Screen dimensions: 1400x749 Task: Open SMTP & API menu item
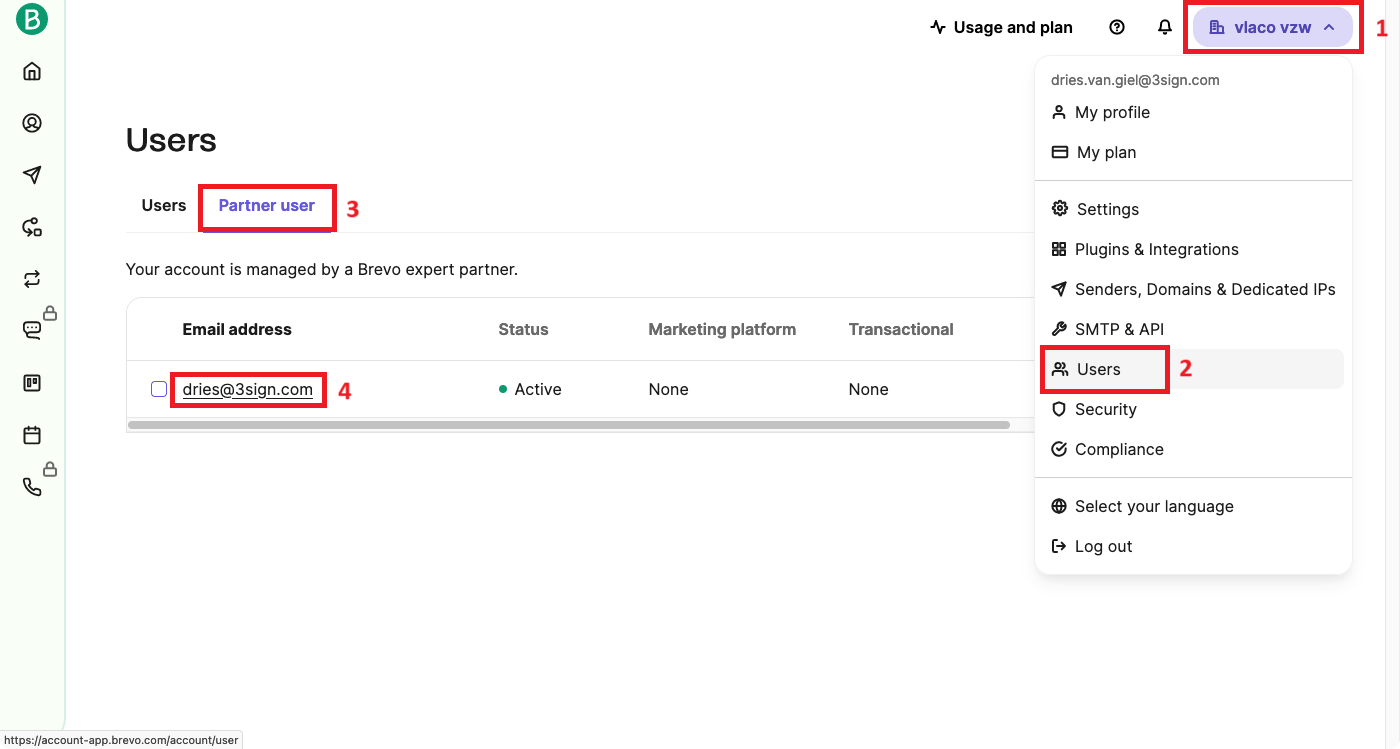click(x=1193, y=329)
